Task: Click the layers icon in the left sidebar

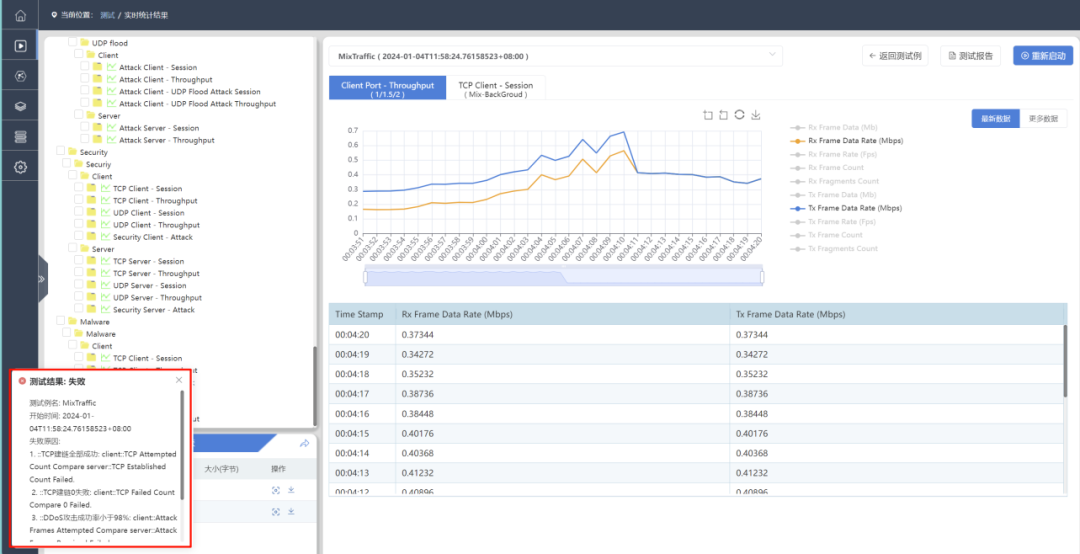Action: 20,106
